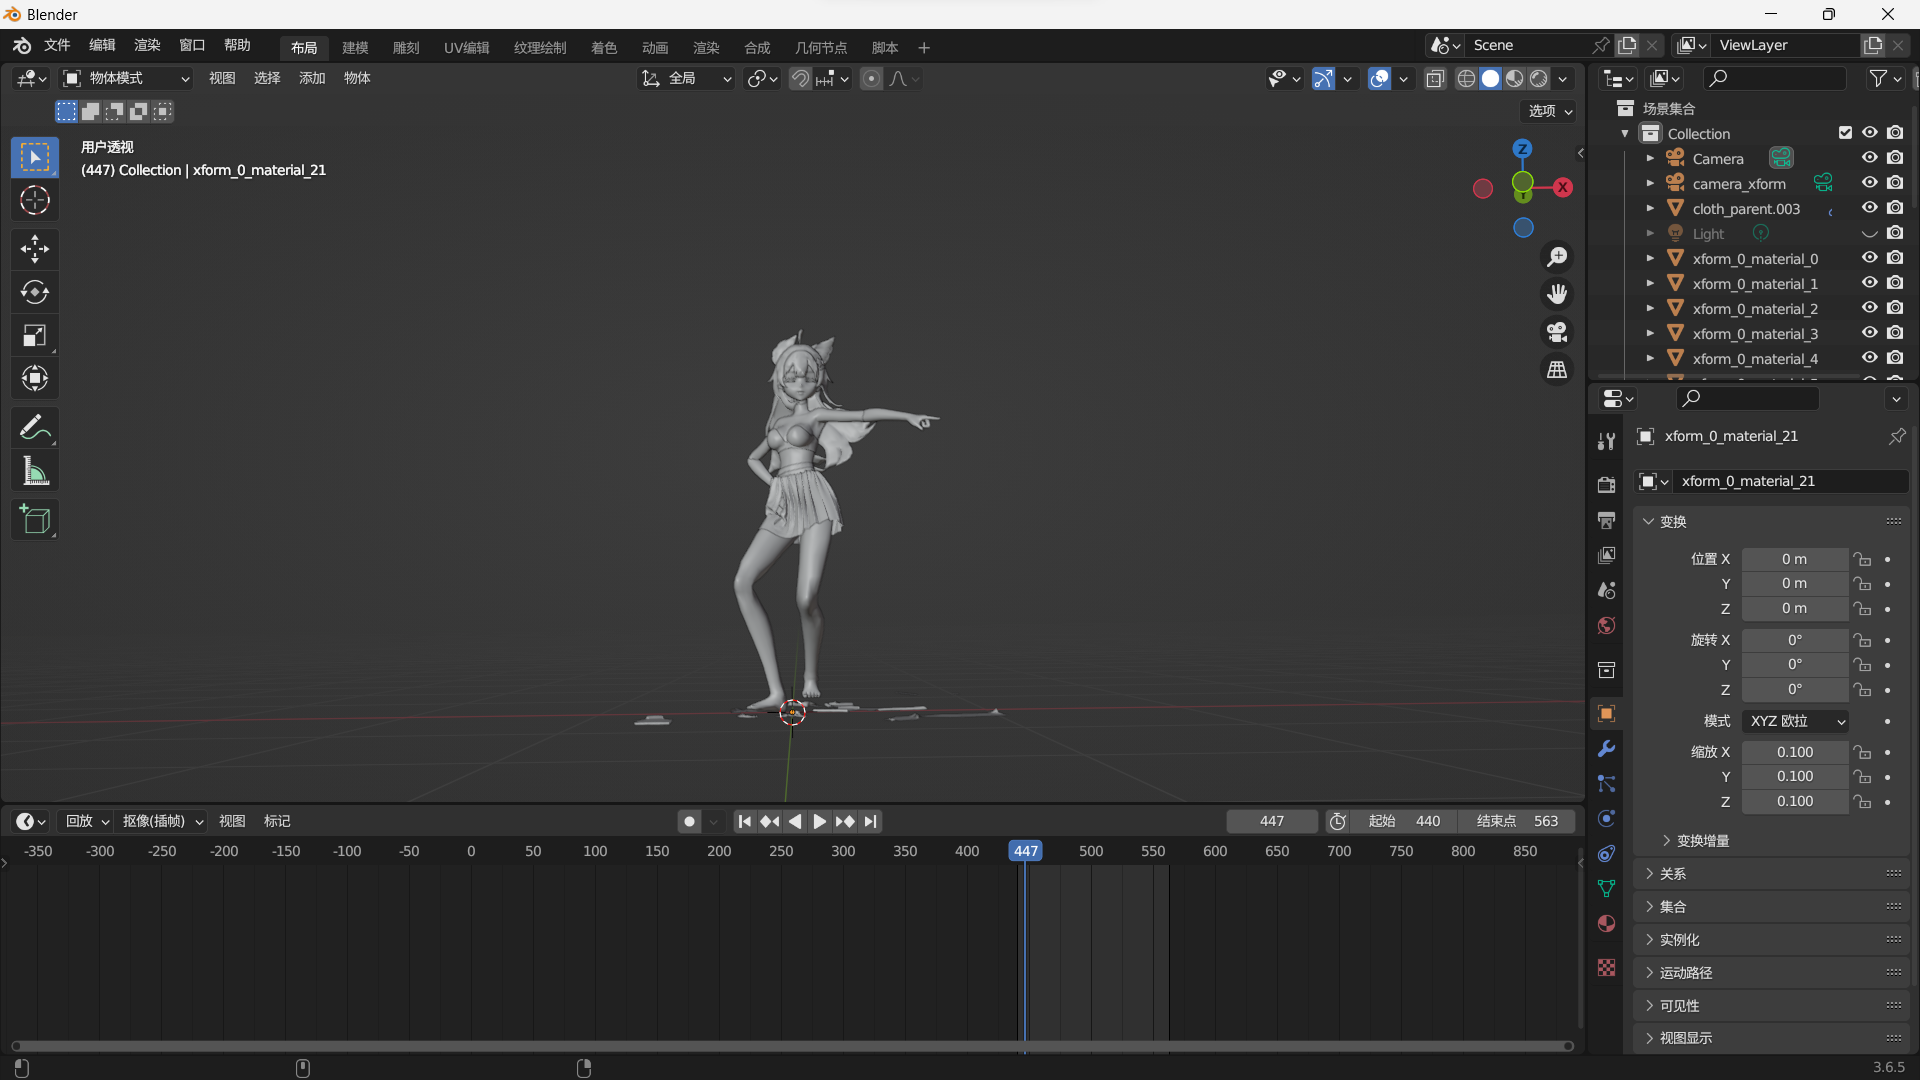Click the pan view hand icon
This screenshot has height=1080, width=1920.
click(1557, 294)
